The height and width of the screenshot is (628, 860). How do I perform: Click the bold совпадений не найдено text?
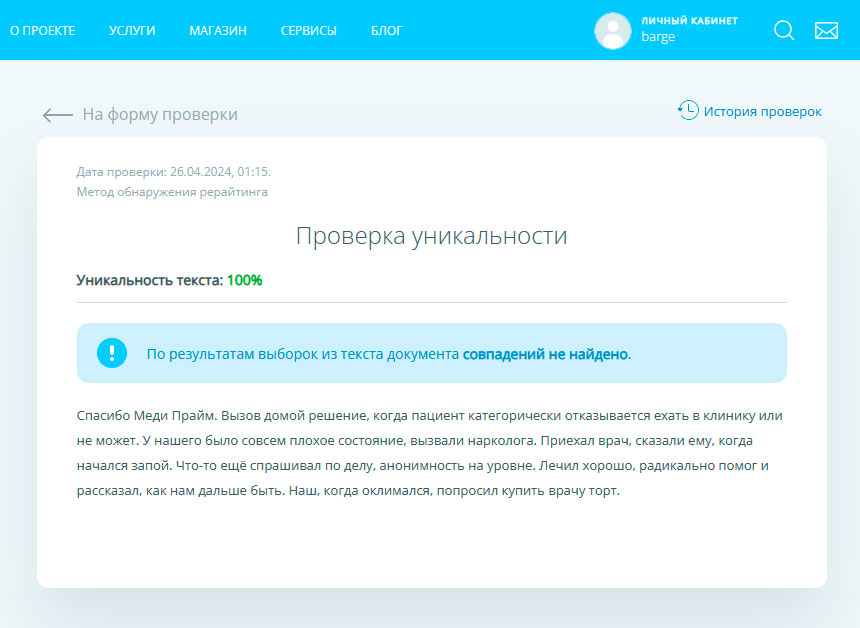pos(545,354)
